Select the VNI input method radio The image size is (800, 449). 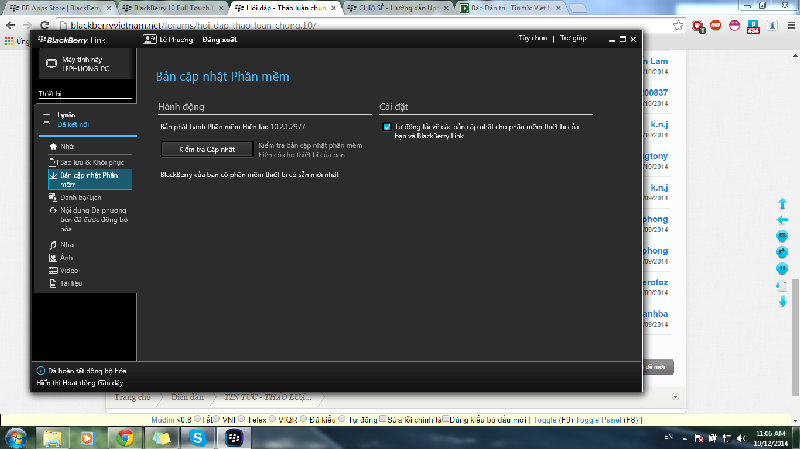coord(217,419)
